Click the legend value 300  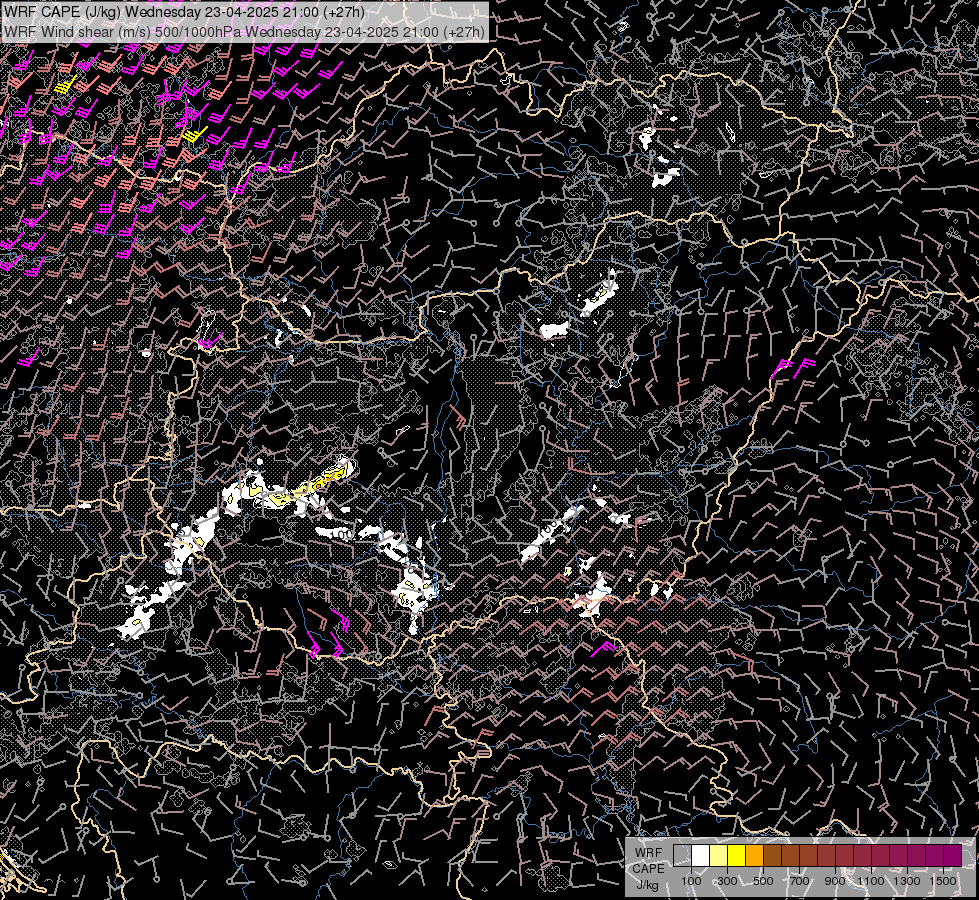click(x=727, y=881)
